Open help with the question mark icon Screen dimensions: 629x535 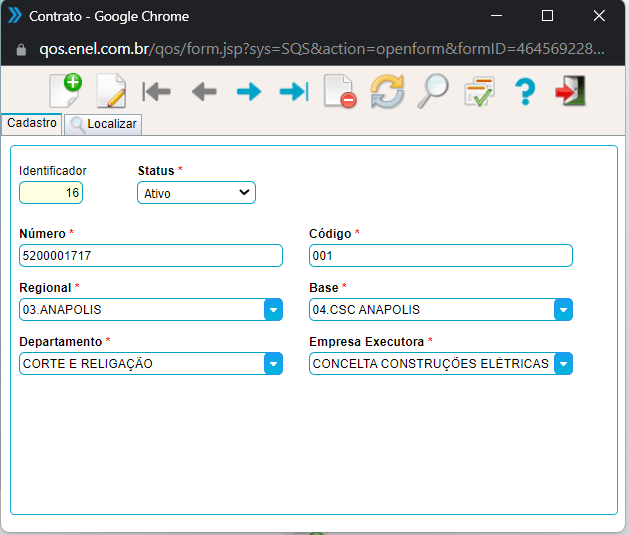[x=524, y=92]
